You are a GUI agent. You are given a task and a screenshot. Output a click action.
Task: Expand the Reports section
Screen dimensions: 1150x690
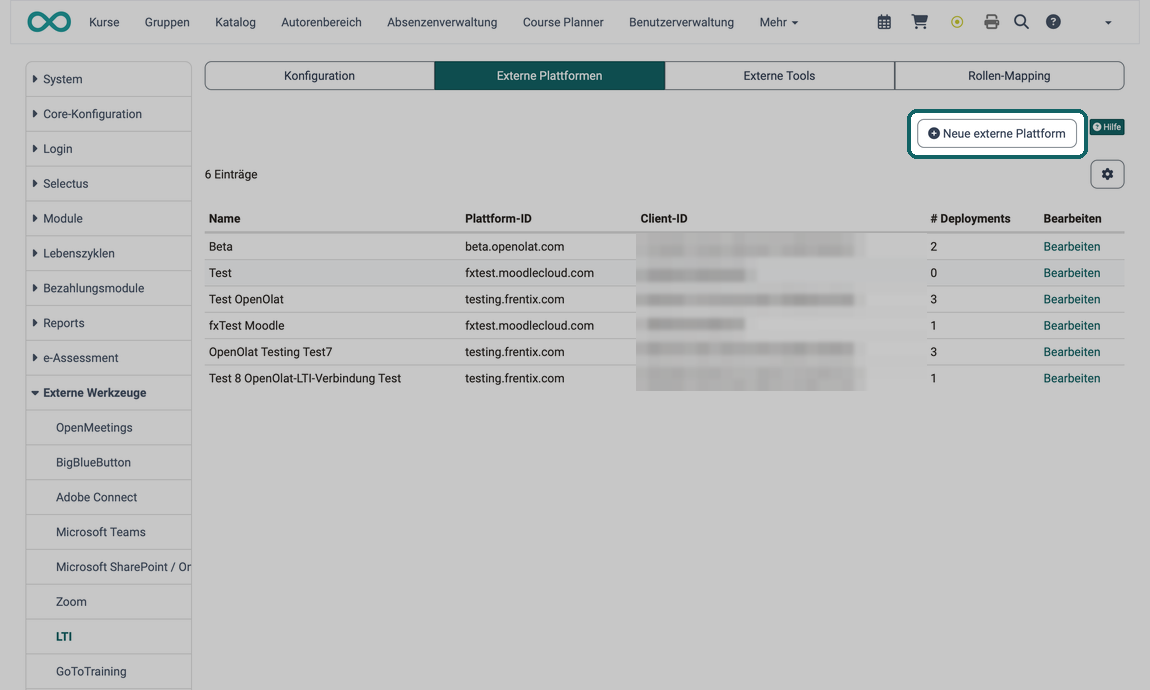[109, 323]
